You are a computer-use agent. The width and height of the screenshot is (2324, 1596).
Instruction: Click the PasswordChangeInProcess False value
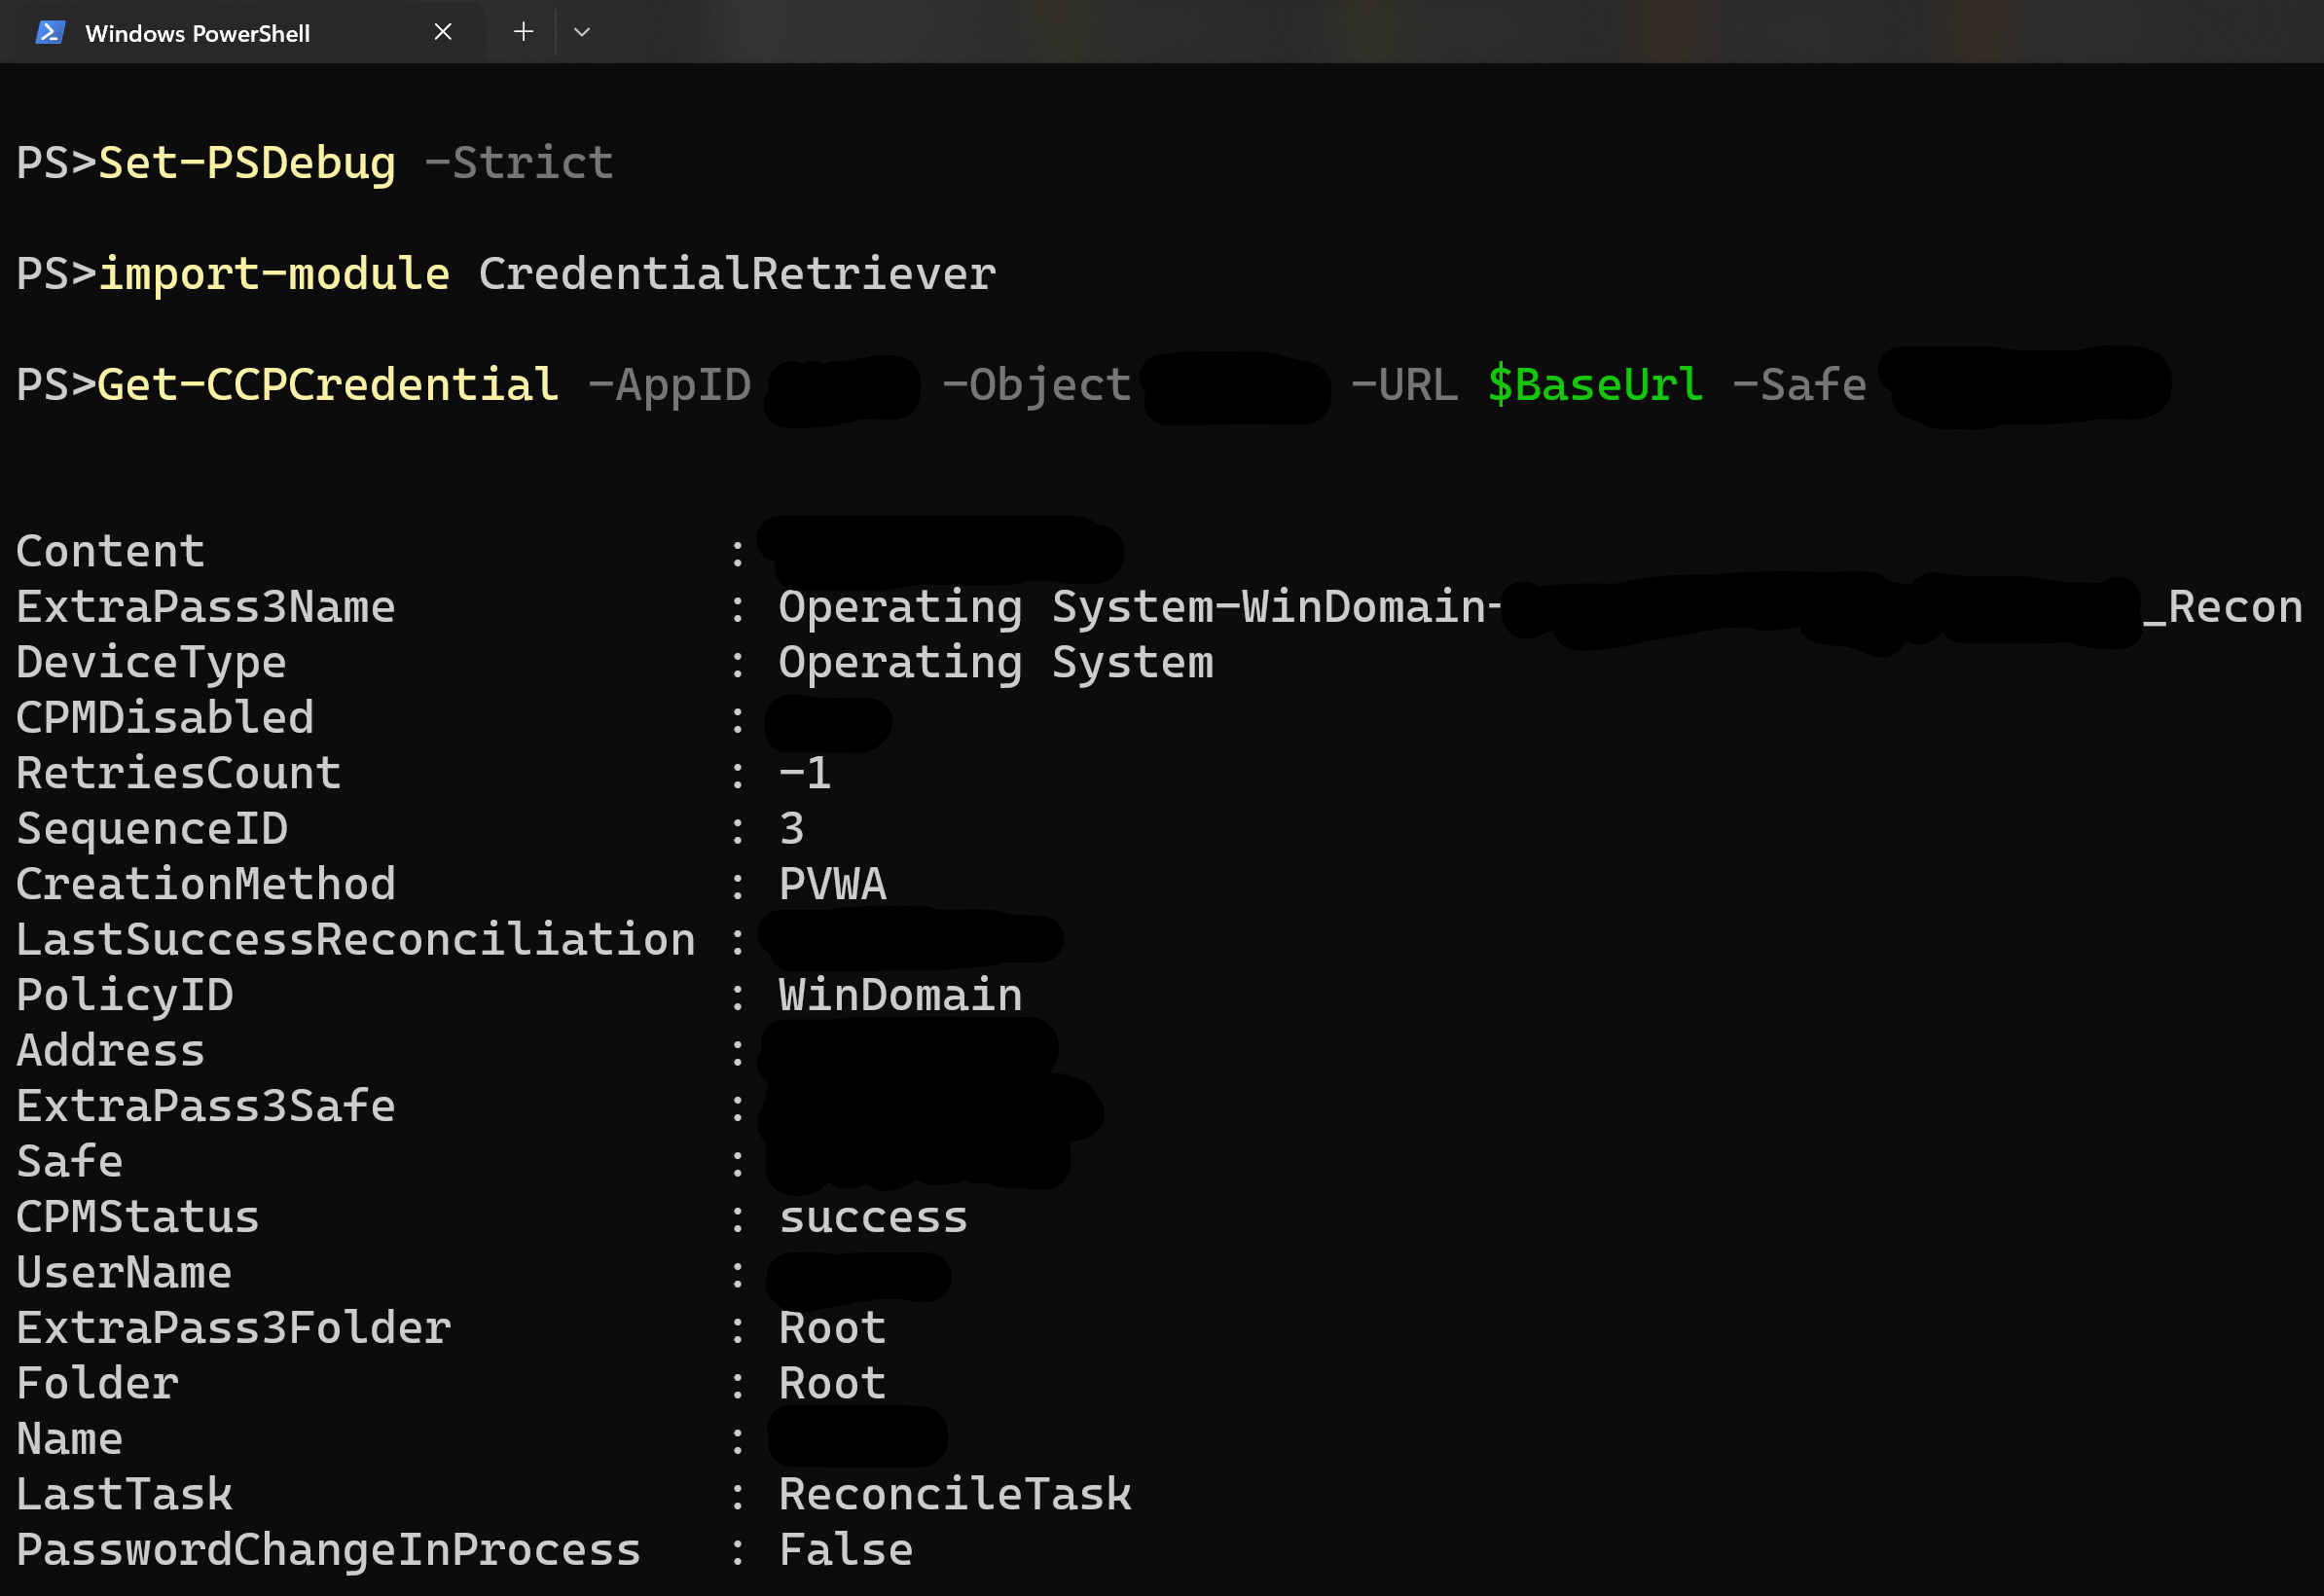(x=845, y=1549)
